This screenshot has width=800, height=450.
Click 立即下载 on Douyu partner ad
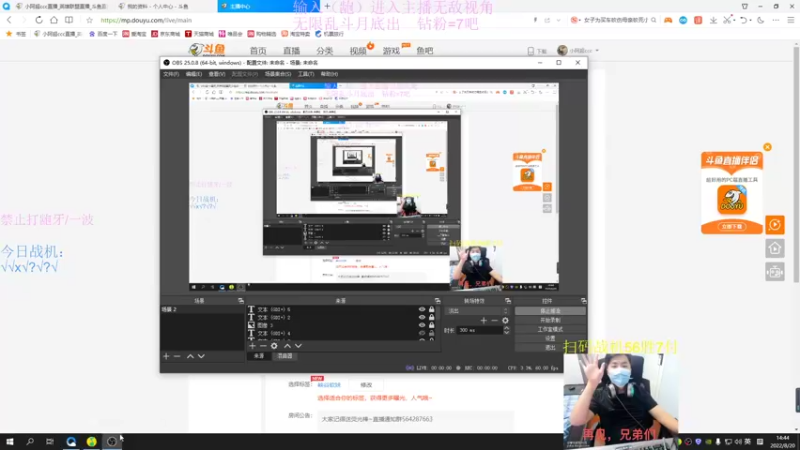pyautogui.click(x=732, y=227)
